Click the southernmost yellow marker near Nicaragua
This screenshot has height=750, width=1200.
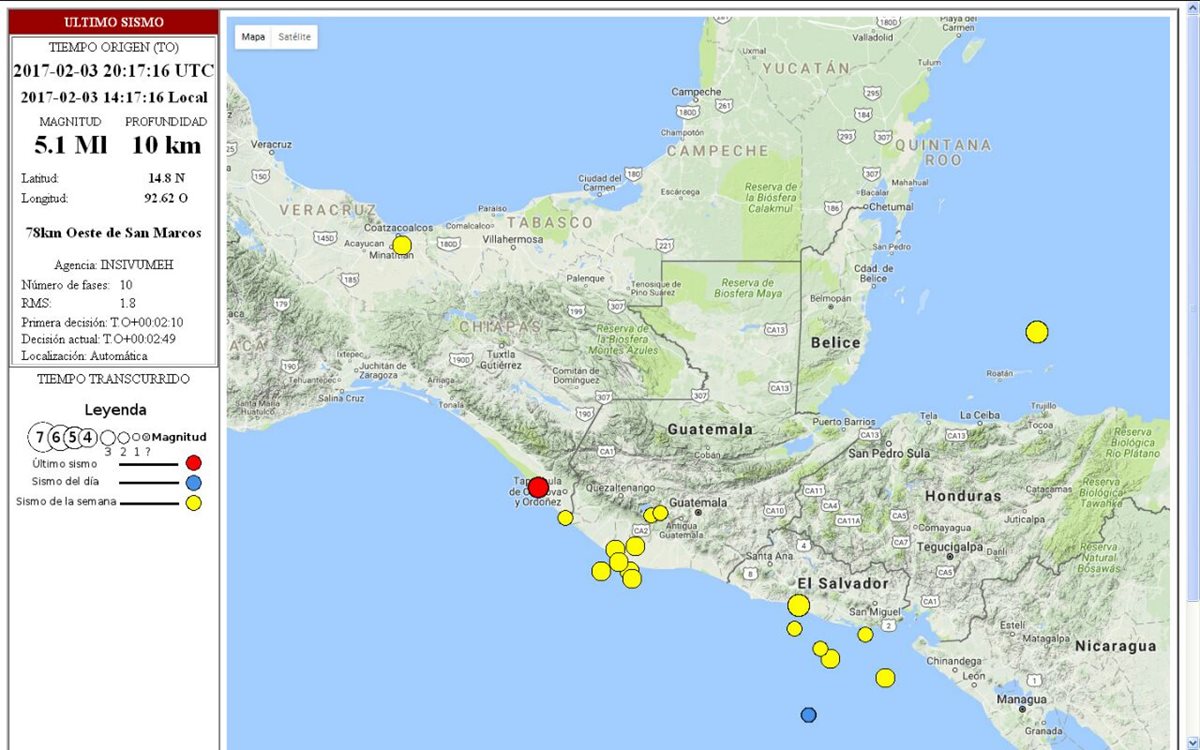tap(884, 678)
